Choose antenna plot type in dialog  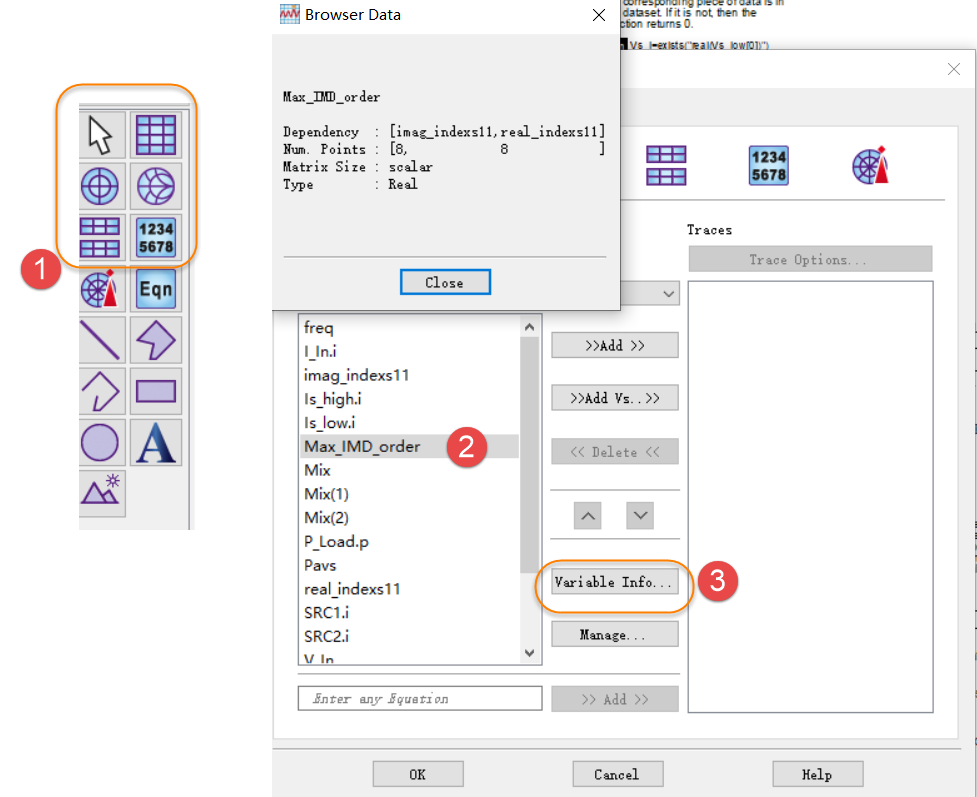point(870,165)
